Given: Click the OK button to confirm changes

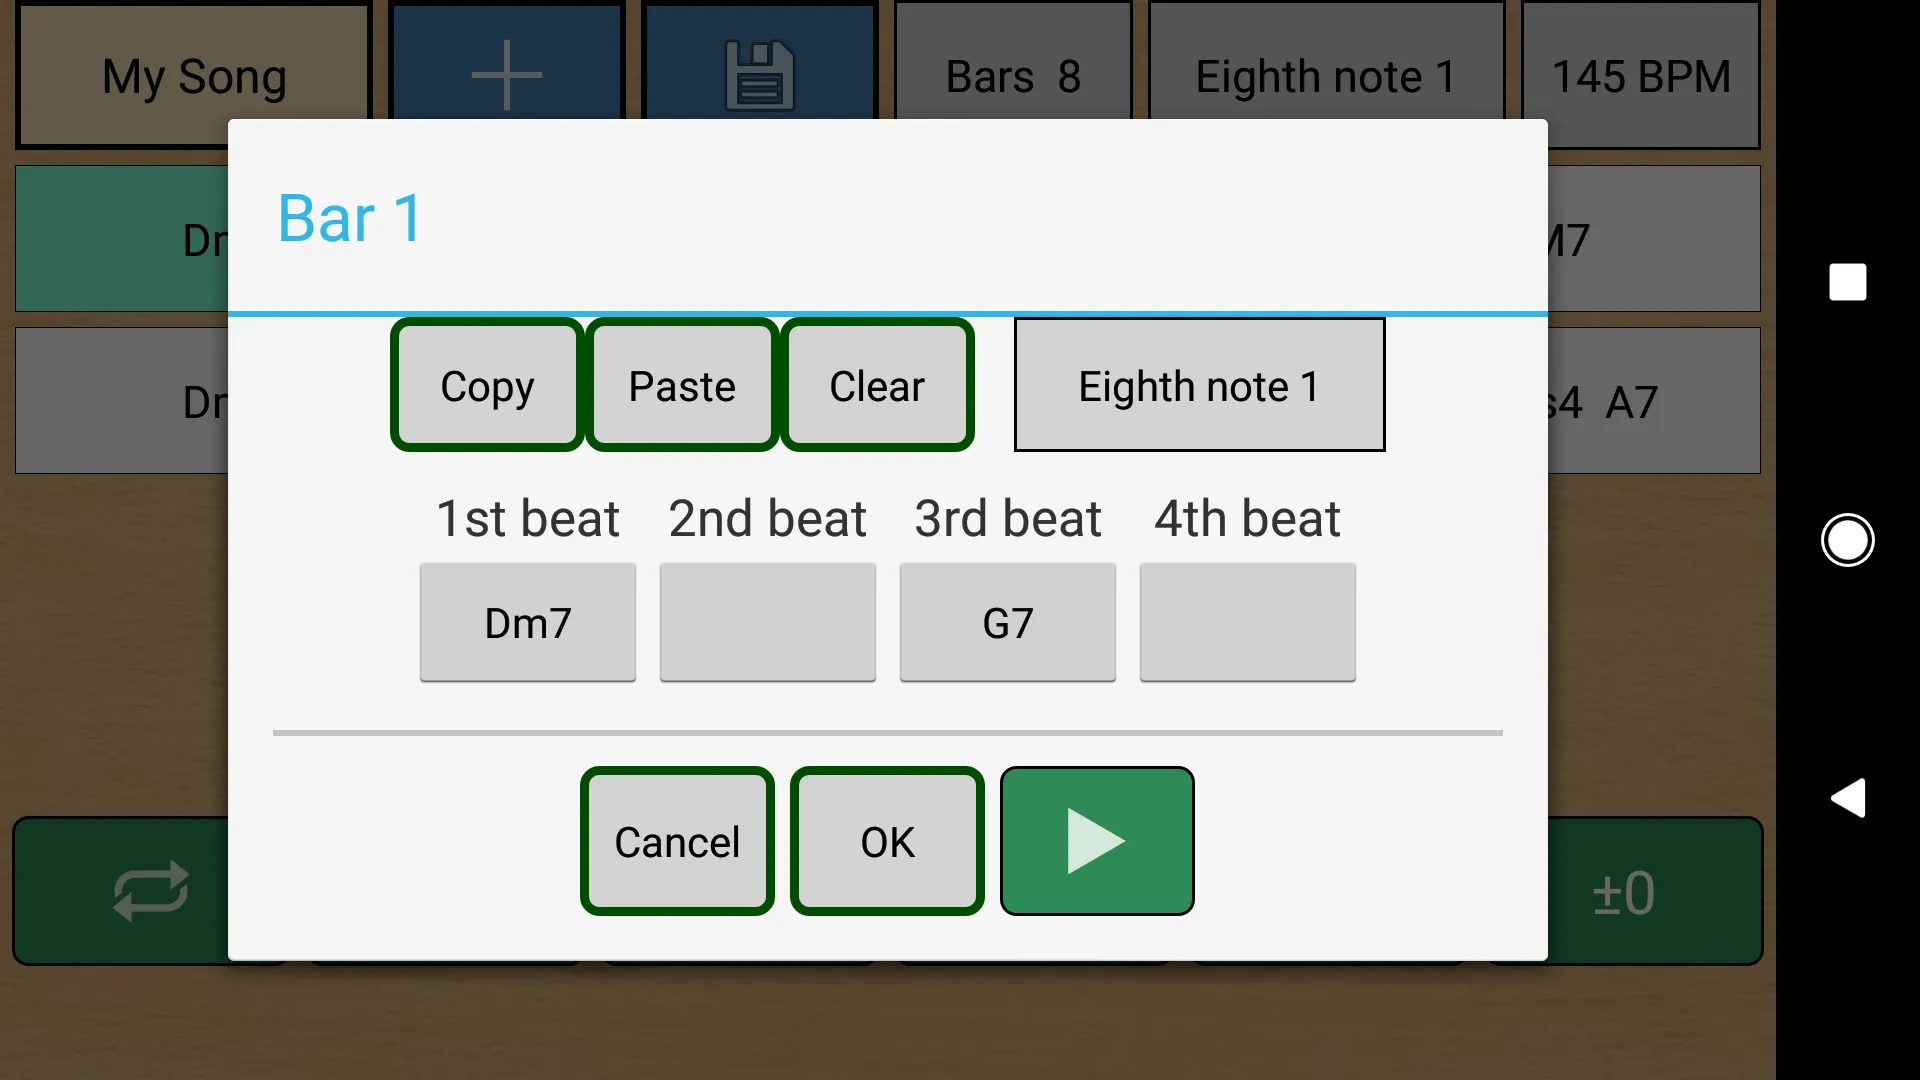Looking at the screenshot, I should (x=887, y=841).
